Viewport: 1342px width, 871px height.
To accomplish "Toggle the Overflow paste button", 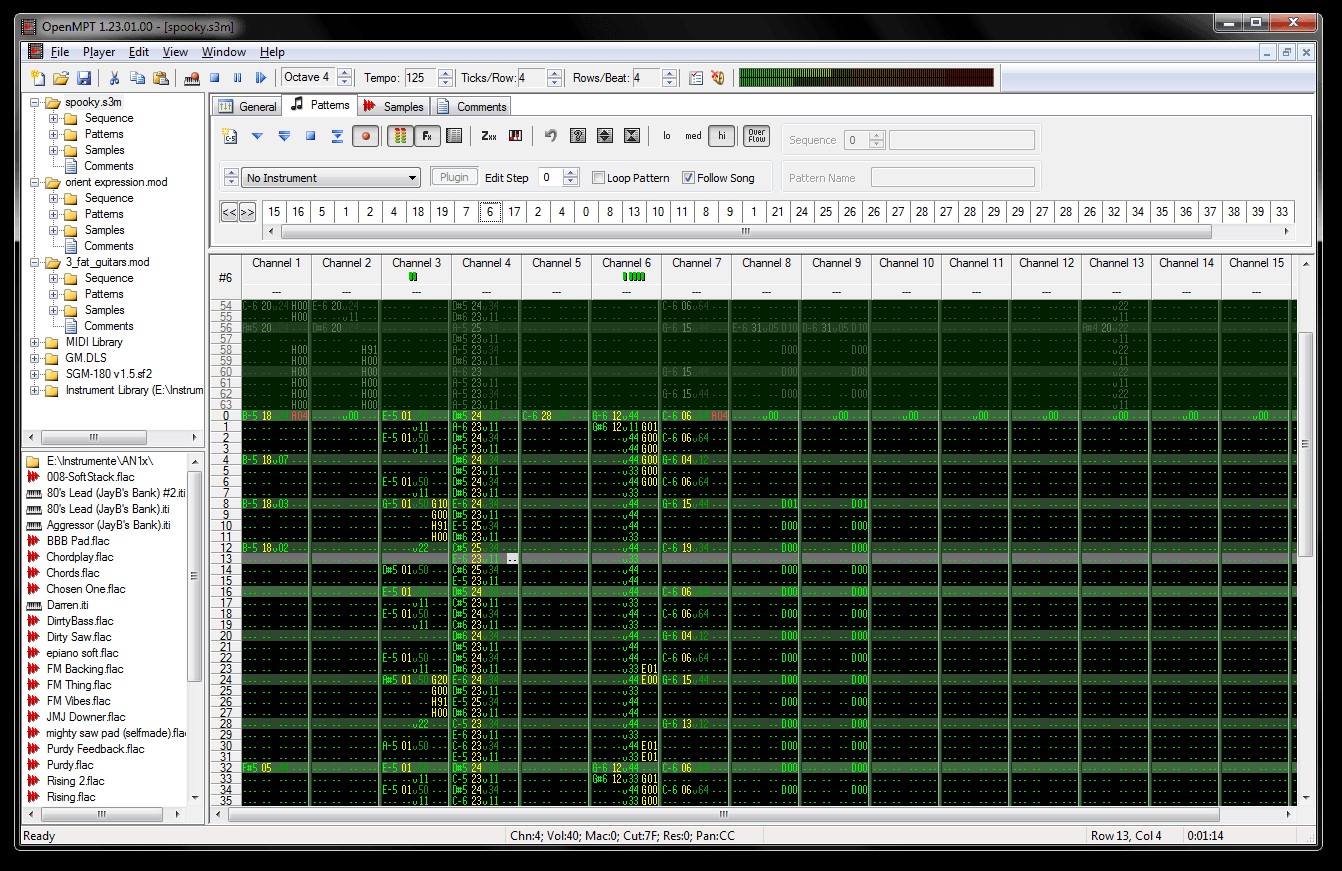I will (x=757, y=137).
